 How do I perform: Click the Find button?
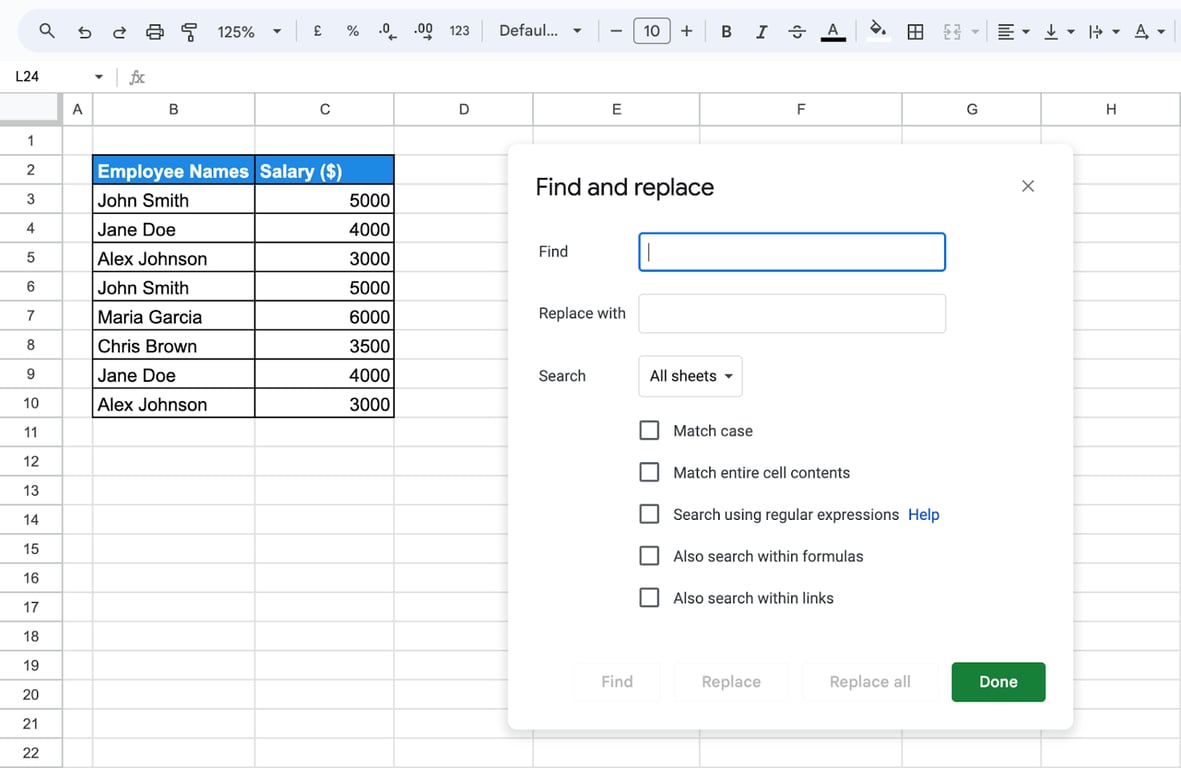[x=617, y=681]
